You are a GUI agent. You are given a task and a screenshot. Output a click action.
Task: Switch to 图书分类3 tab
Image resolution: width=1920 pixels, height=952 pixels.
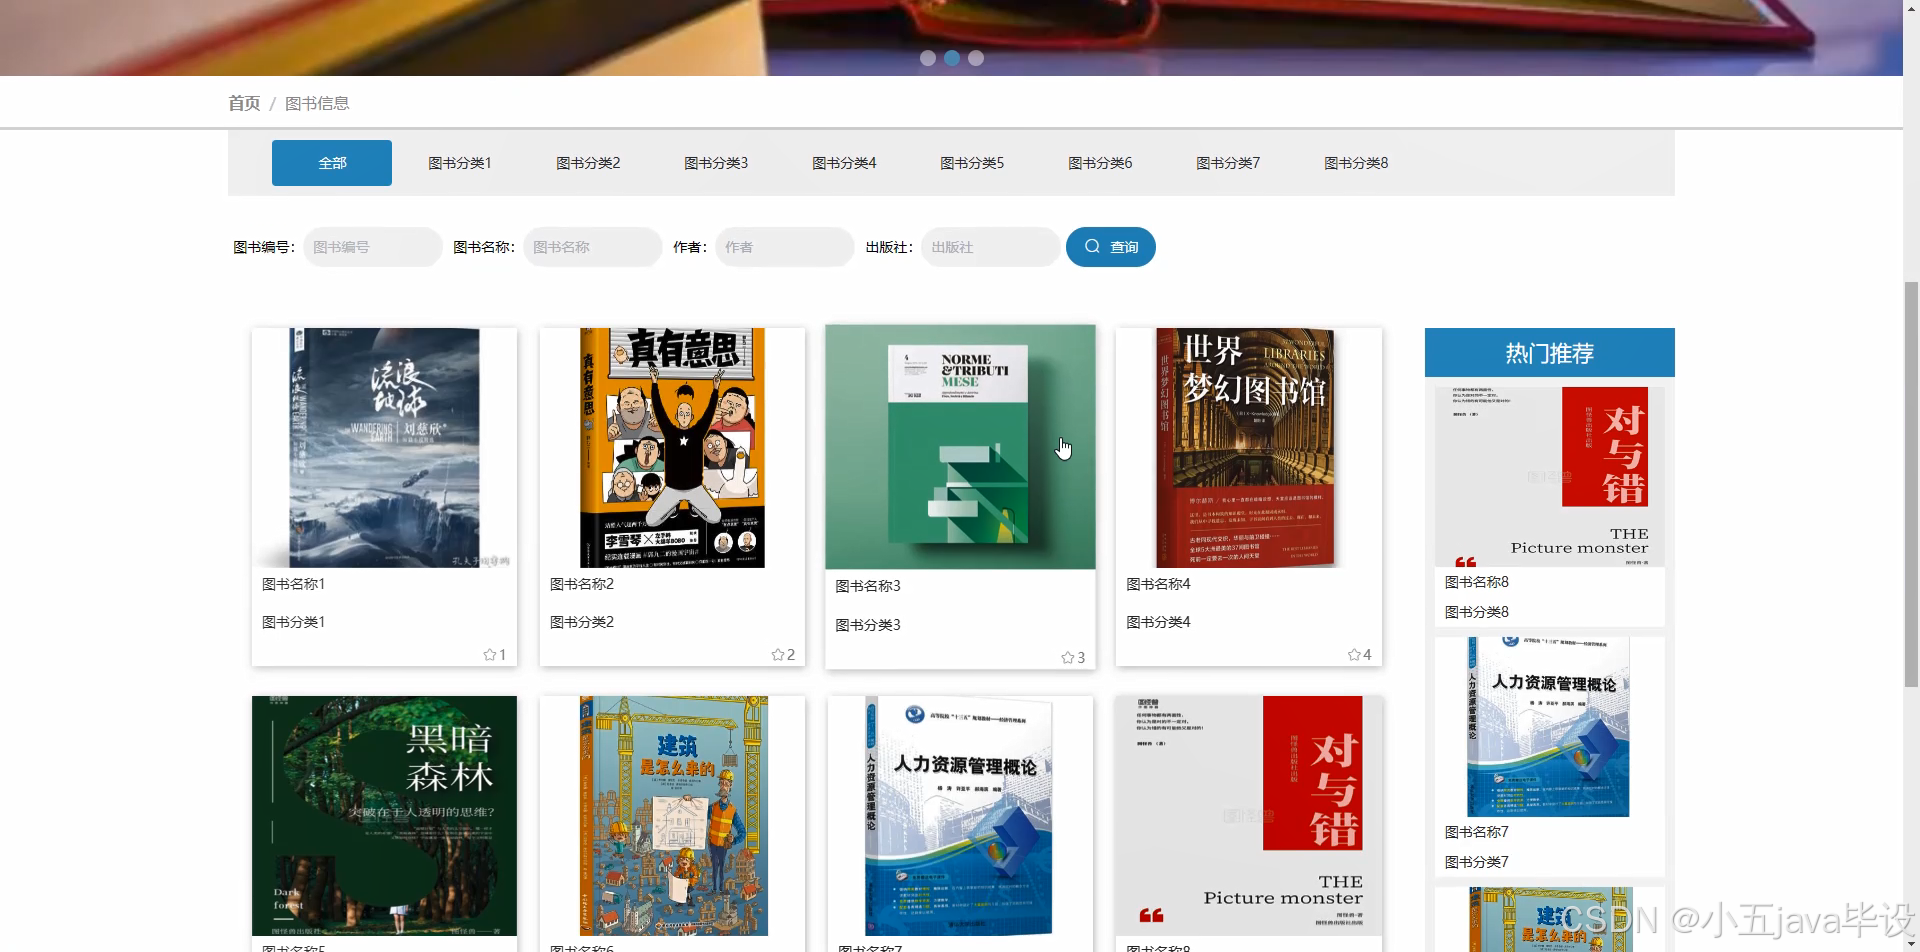pyautogui.click(x=716, y=163)
